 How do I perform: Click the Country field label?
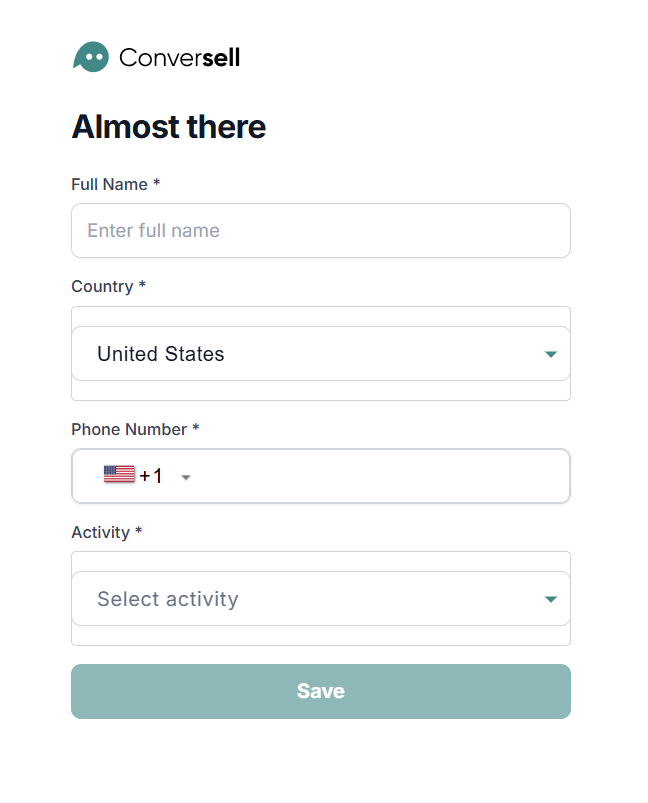[102, 286]
